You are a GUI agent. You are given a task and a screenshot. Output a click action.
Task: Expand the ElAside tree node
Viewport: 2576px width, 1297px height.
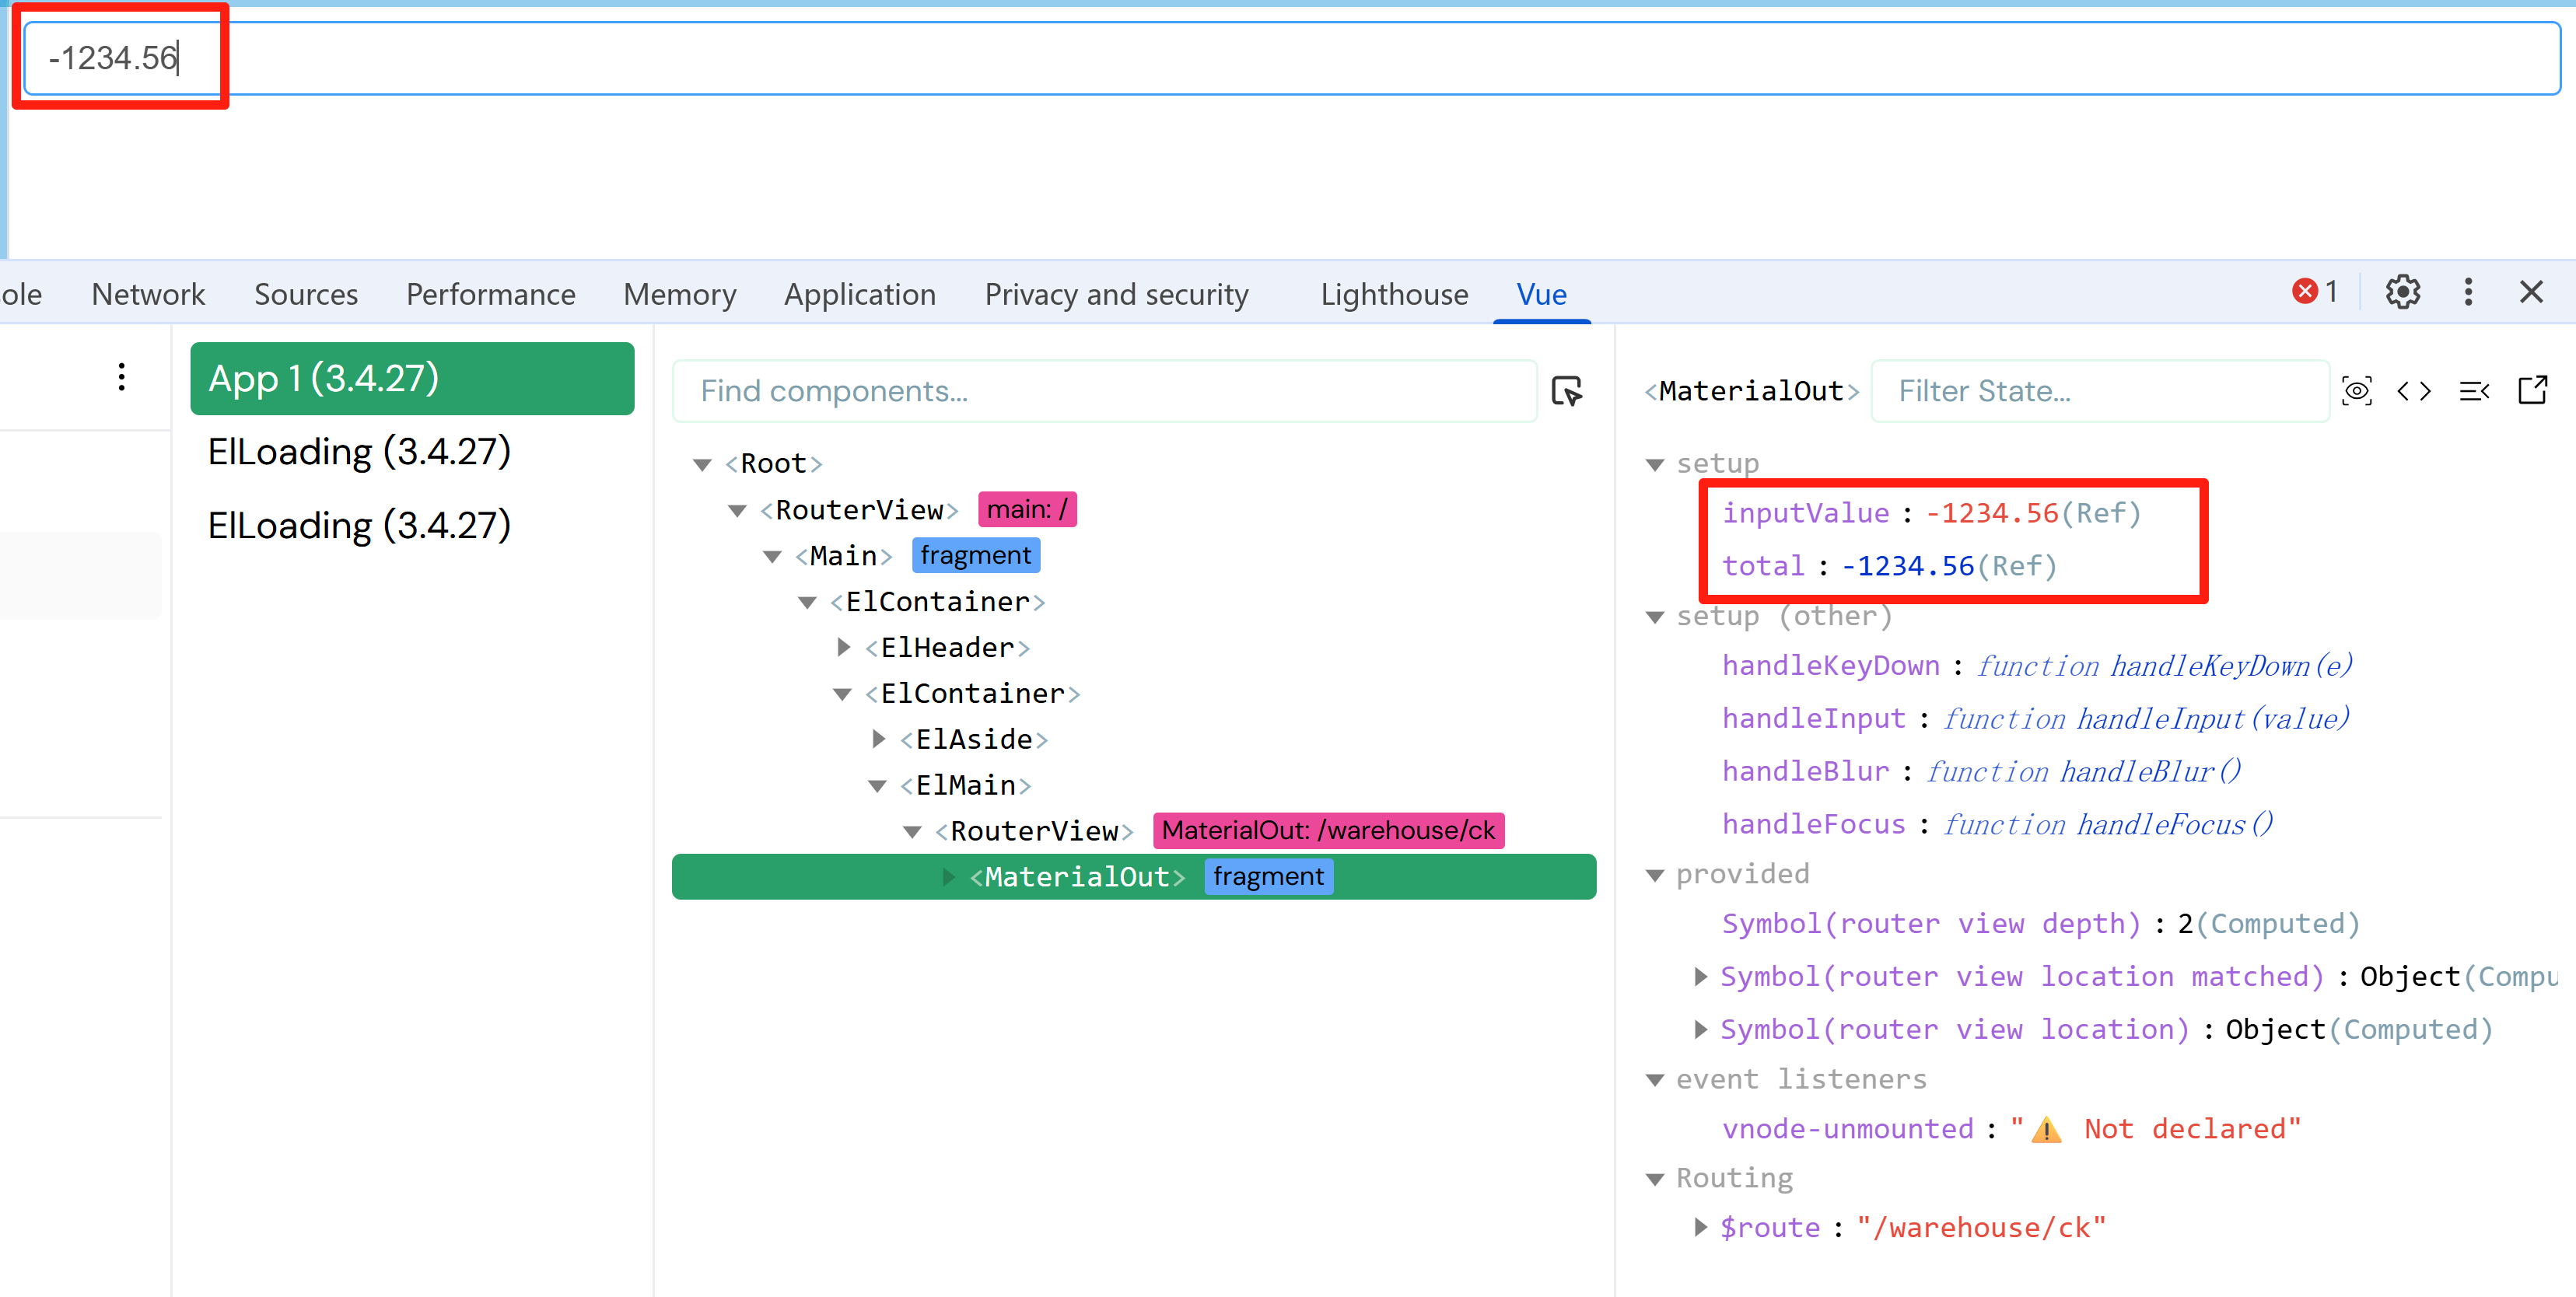click(x=879, y=740)
